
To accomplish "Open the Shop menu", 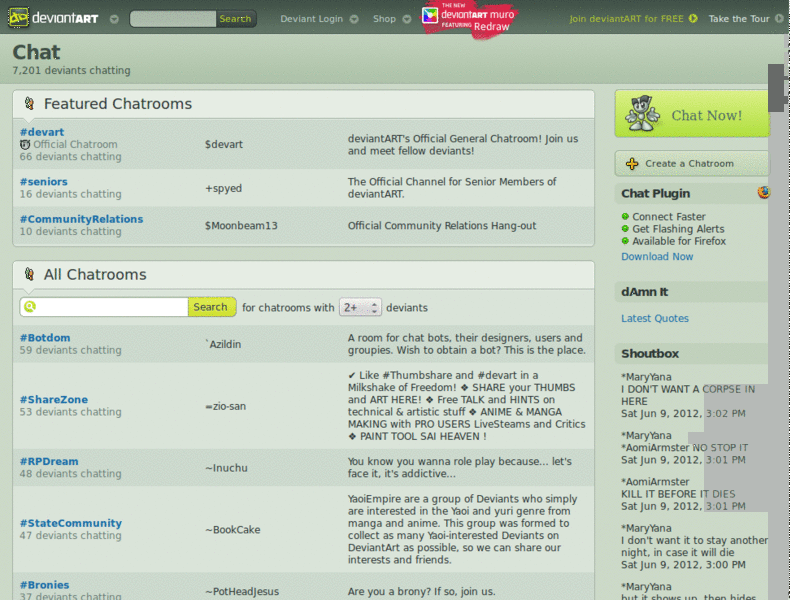I will tap(384, 19).
